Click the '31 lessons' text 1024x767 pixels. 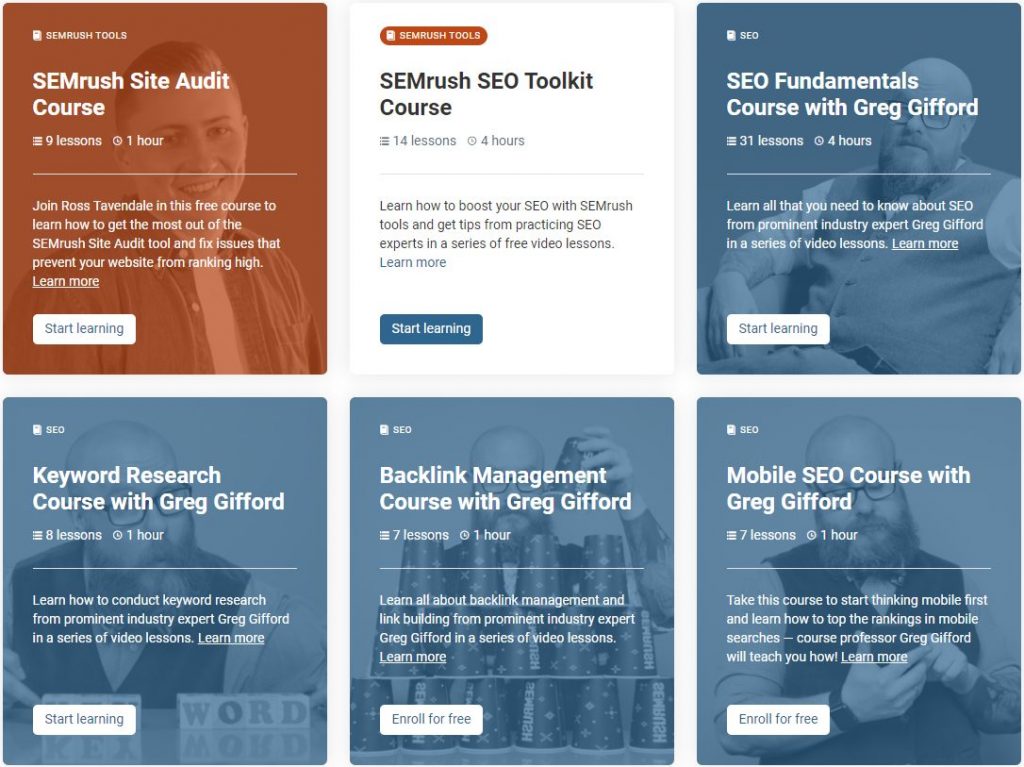point(771,141)
